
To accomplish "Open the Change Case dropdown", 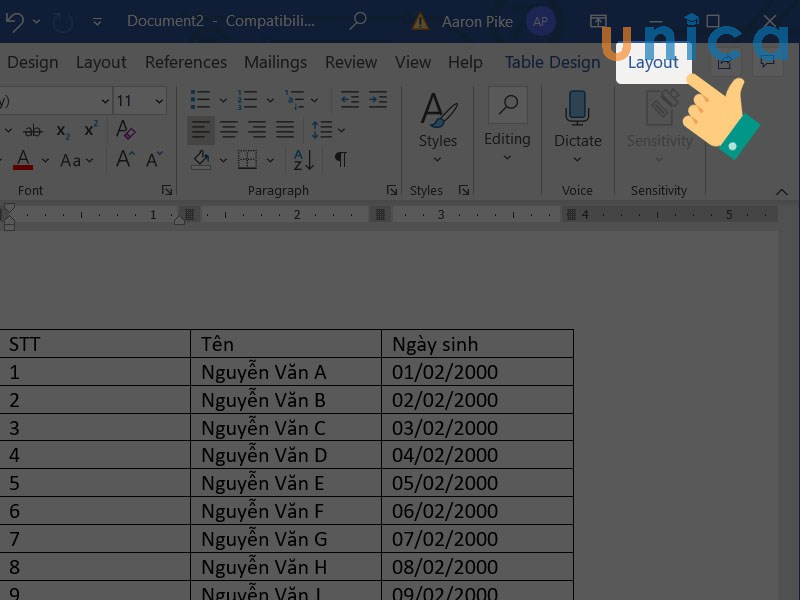I will click(77, 160).
